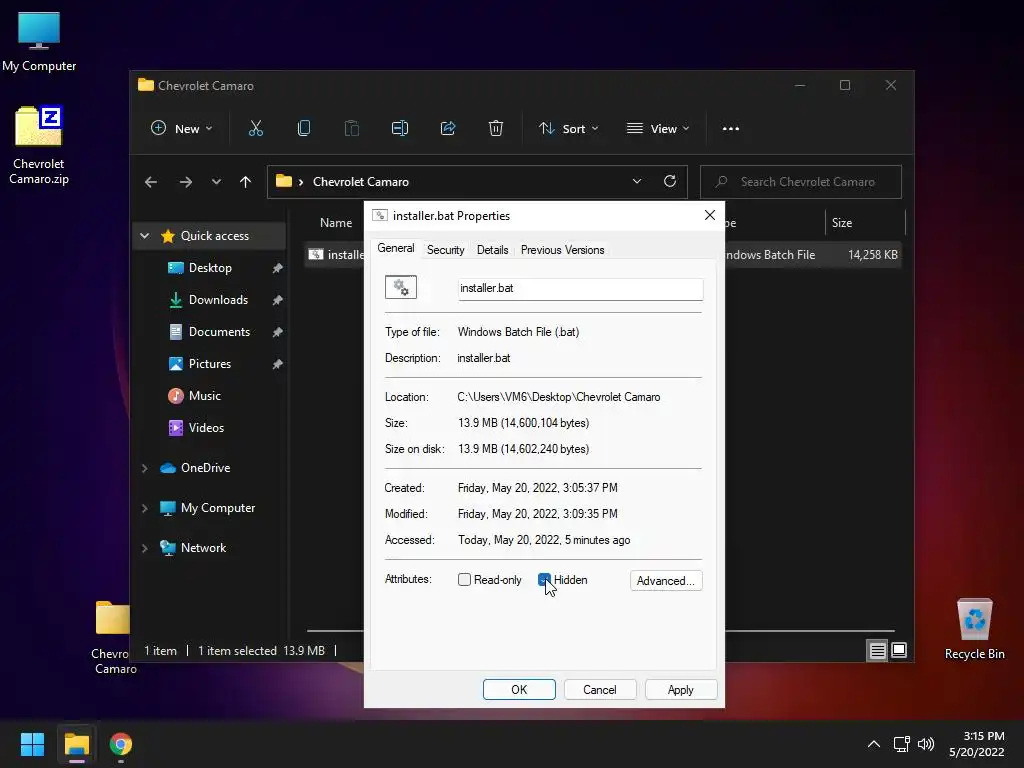
Task: Click the location path C:\Users\VM6\Desktop\Chevrolet Camaro
Action: 558,397
